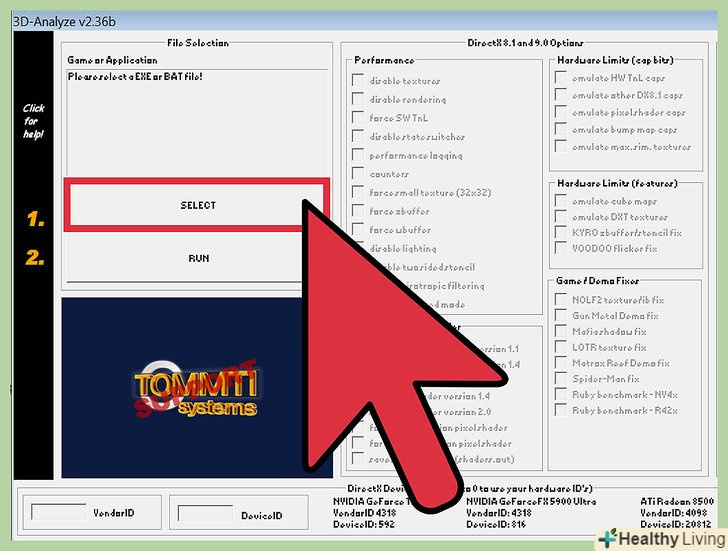Check 'emulate max. sim. textures'
The image size is (728, 551).
[561, 146]
